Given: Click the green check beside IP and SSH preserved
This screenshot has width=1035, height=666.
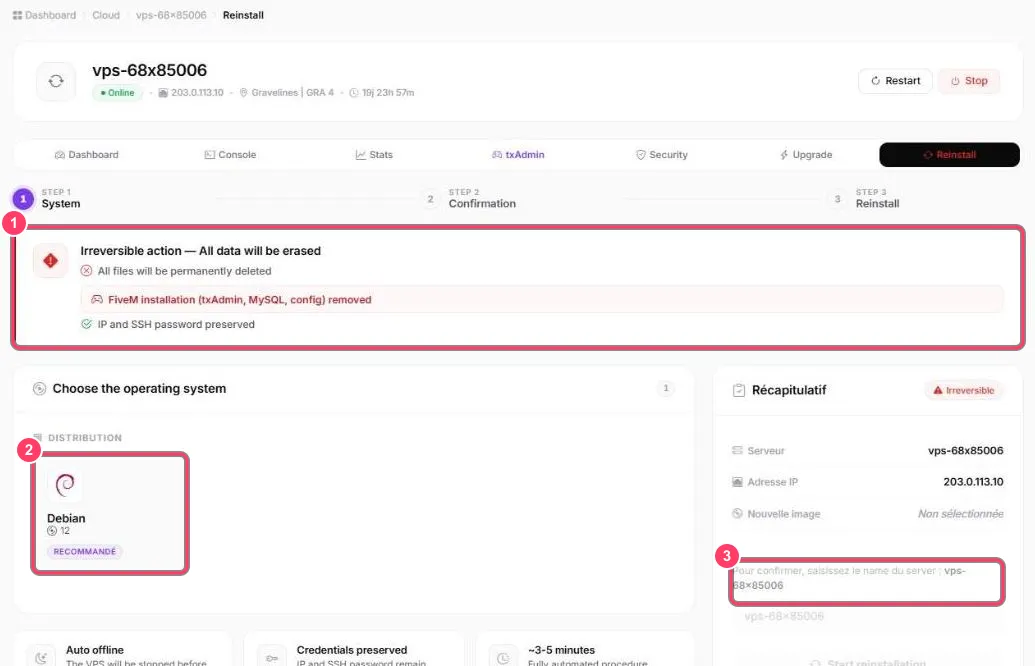Looking at the screenshot, I should 86,324.
